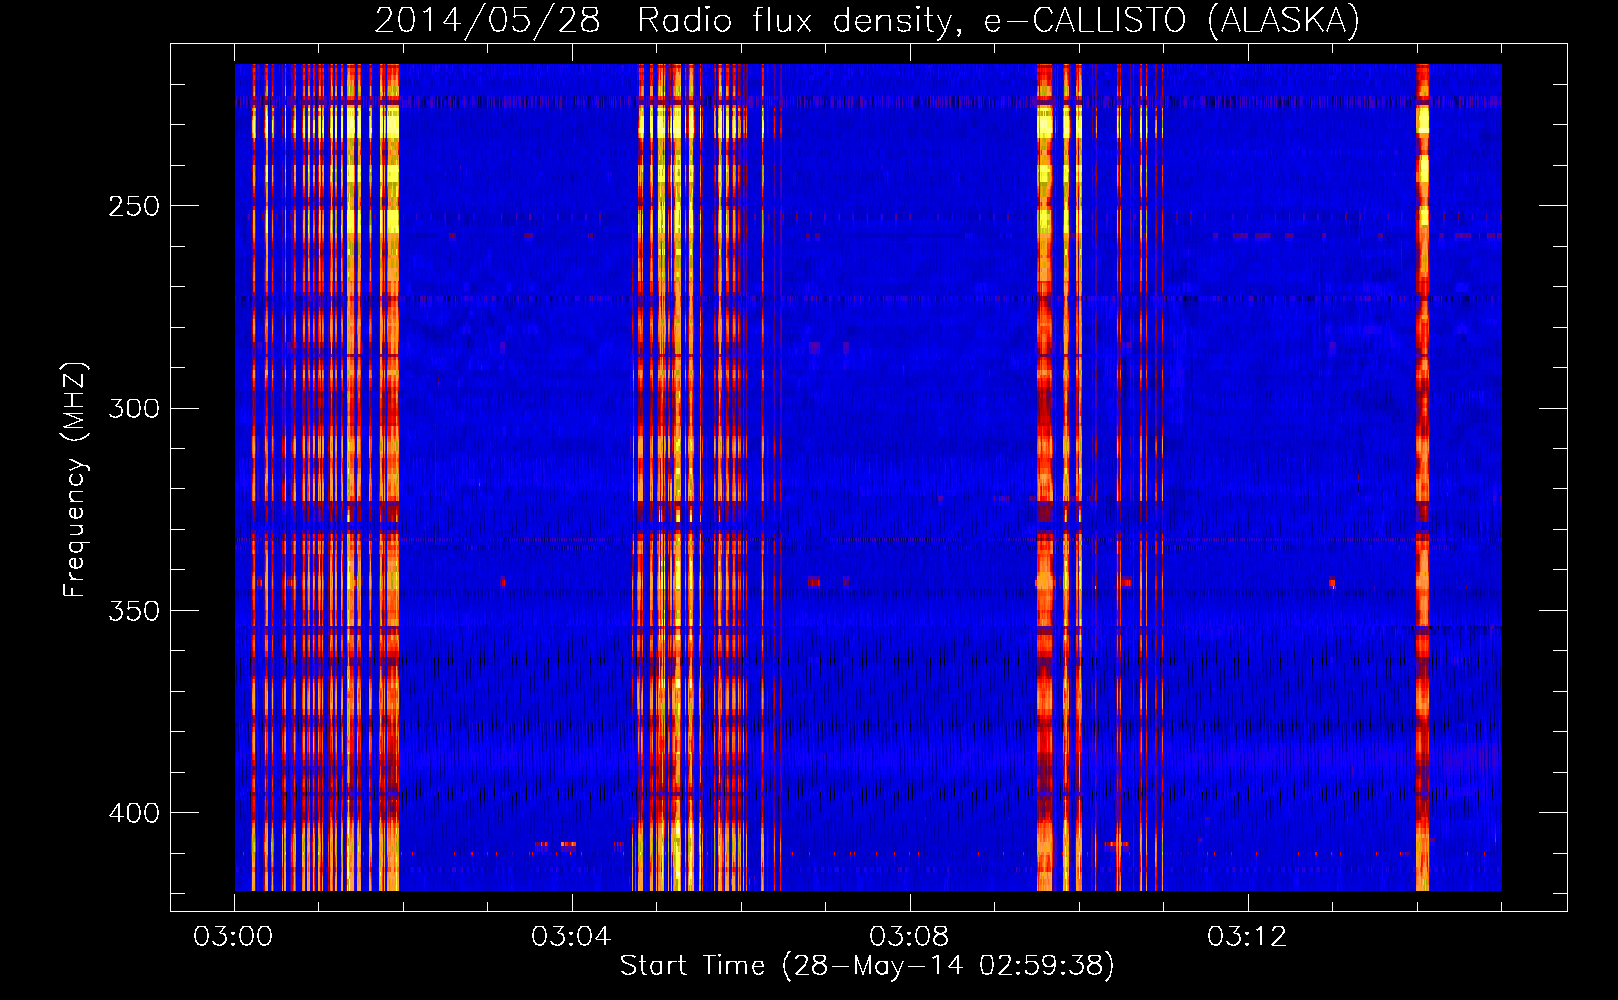Click the '03:12' time tick label
1618x1000 pixels.
1247,936
